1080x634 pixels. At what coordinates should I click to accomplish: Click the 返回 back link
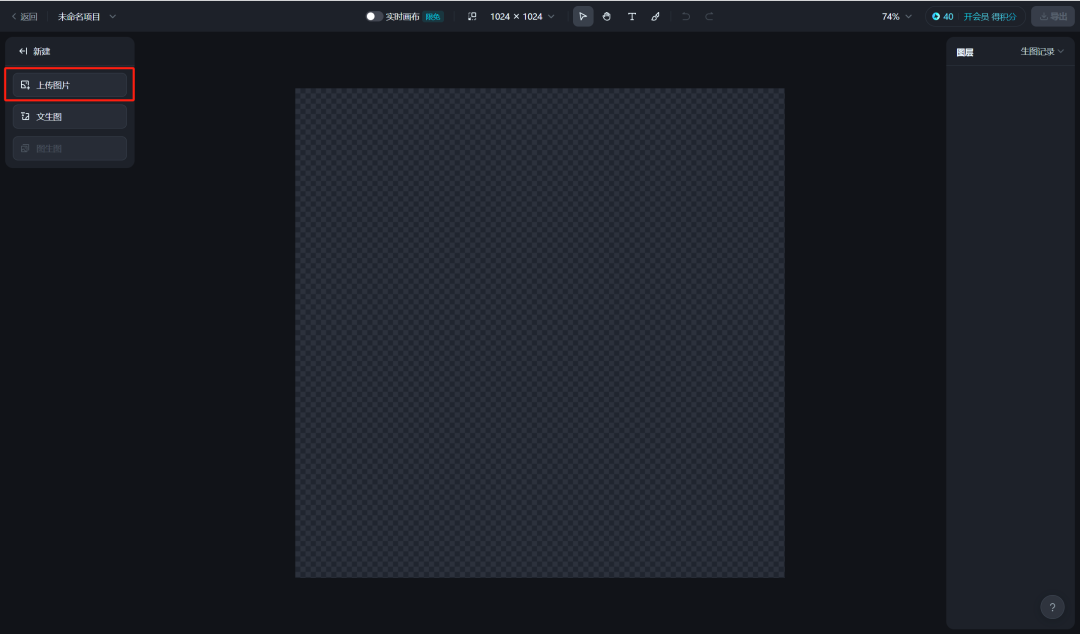[x=24, y=17]
